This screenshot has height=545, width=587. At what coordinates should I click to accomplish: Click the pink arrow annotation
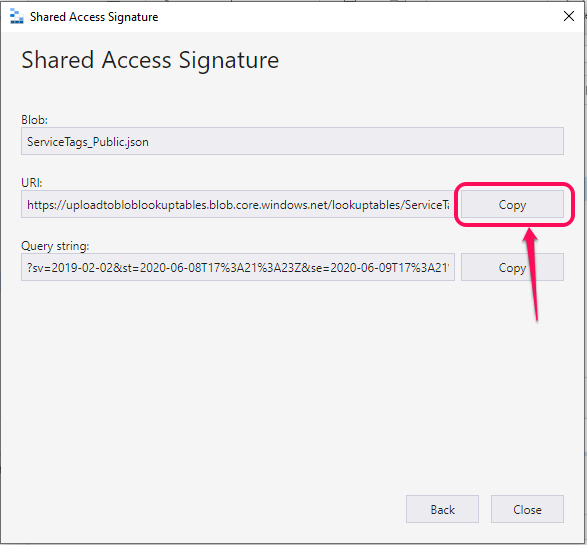coord(532,275)
